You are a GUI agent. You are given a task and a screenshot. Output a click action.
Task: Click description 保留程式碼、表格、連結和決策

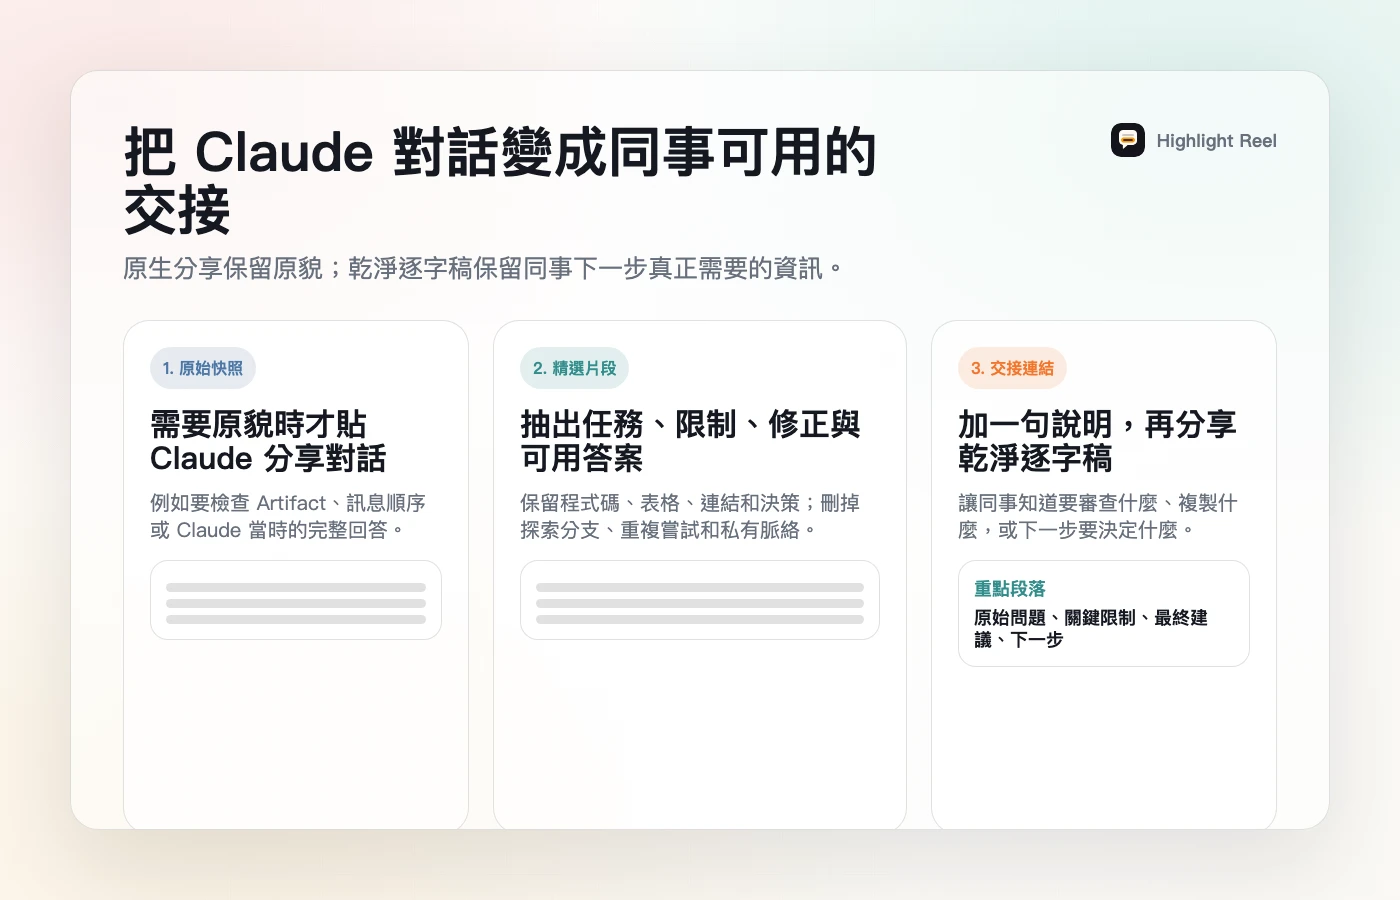[690, 516]
